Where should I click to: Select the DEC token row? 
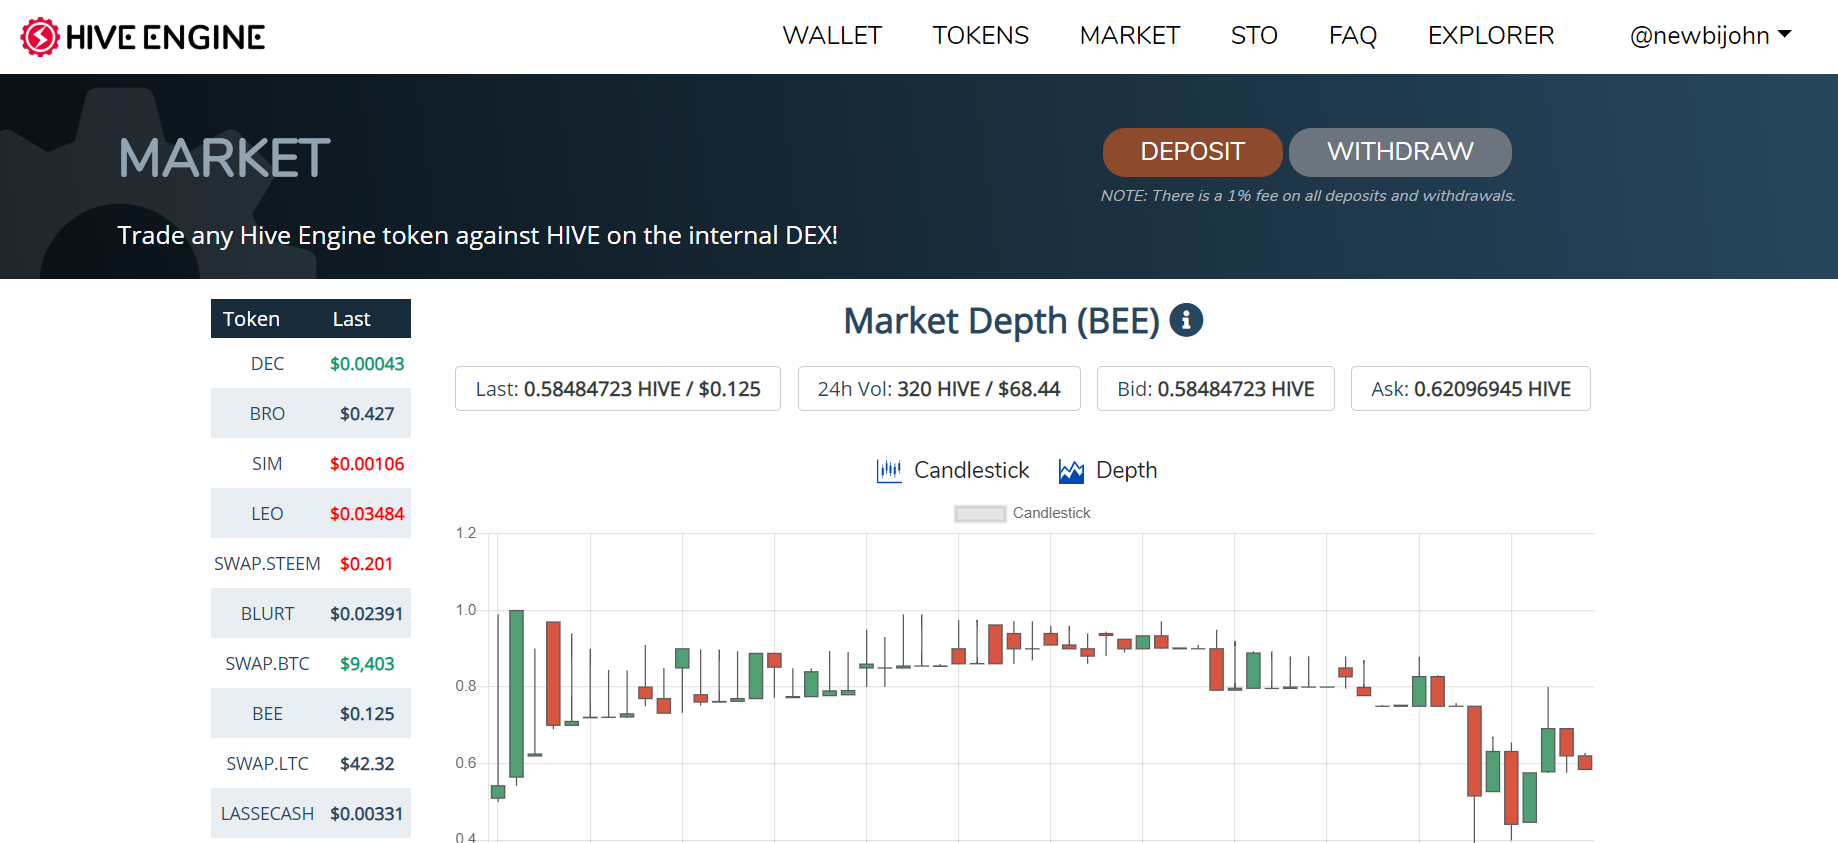click(x=311, y=364)
